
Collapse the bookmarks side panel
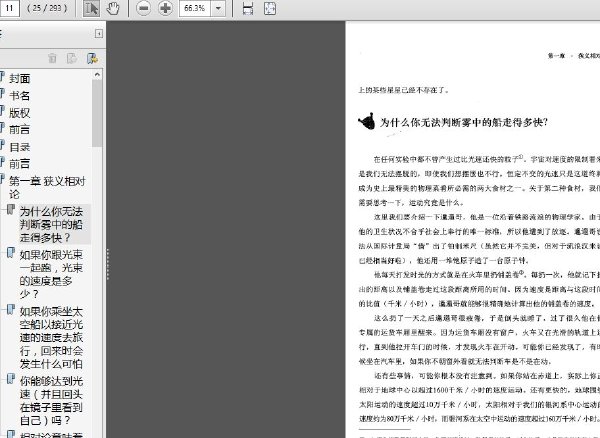[x=98, y=34]
